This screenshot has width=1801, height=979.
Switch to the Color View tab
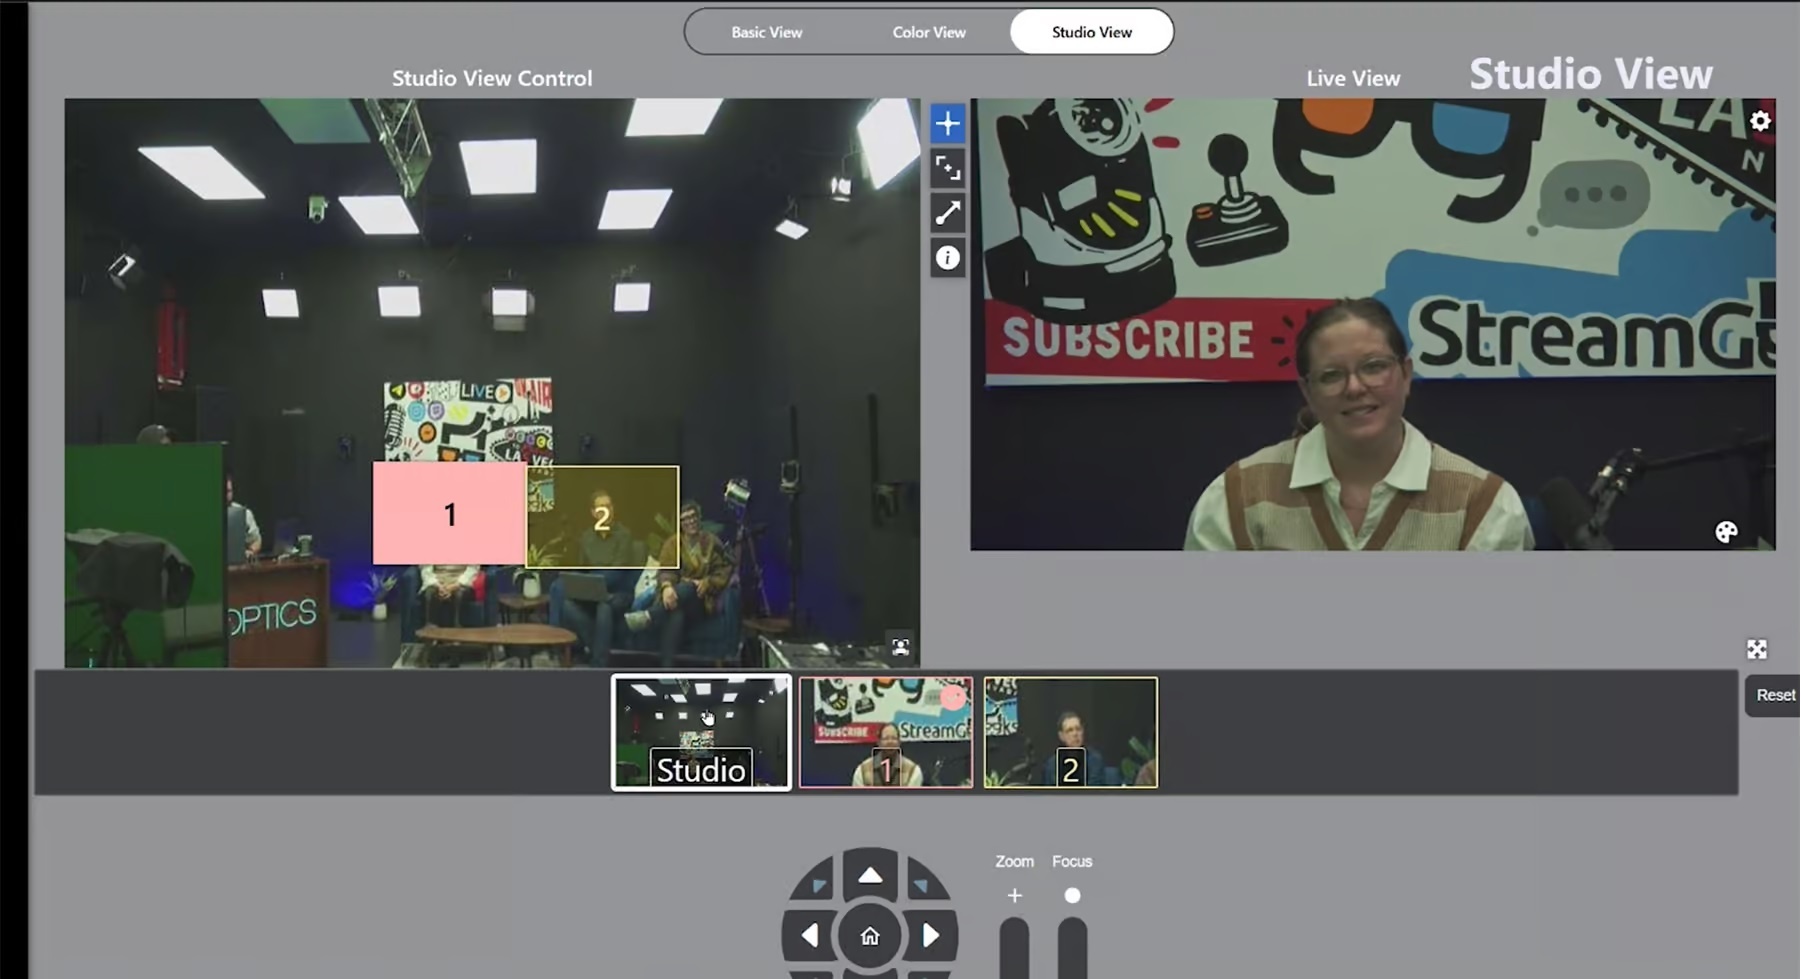tap(928, 32)
